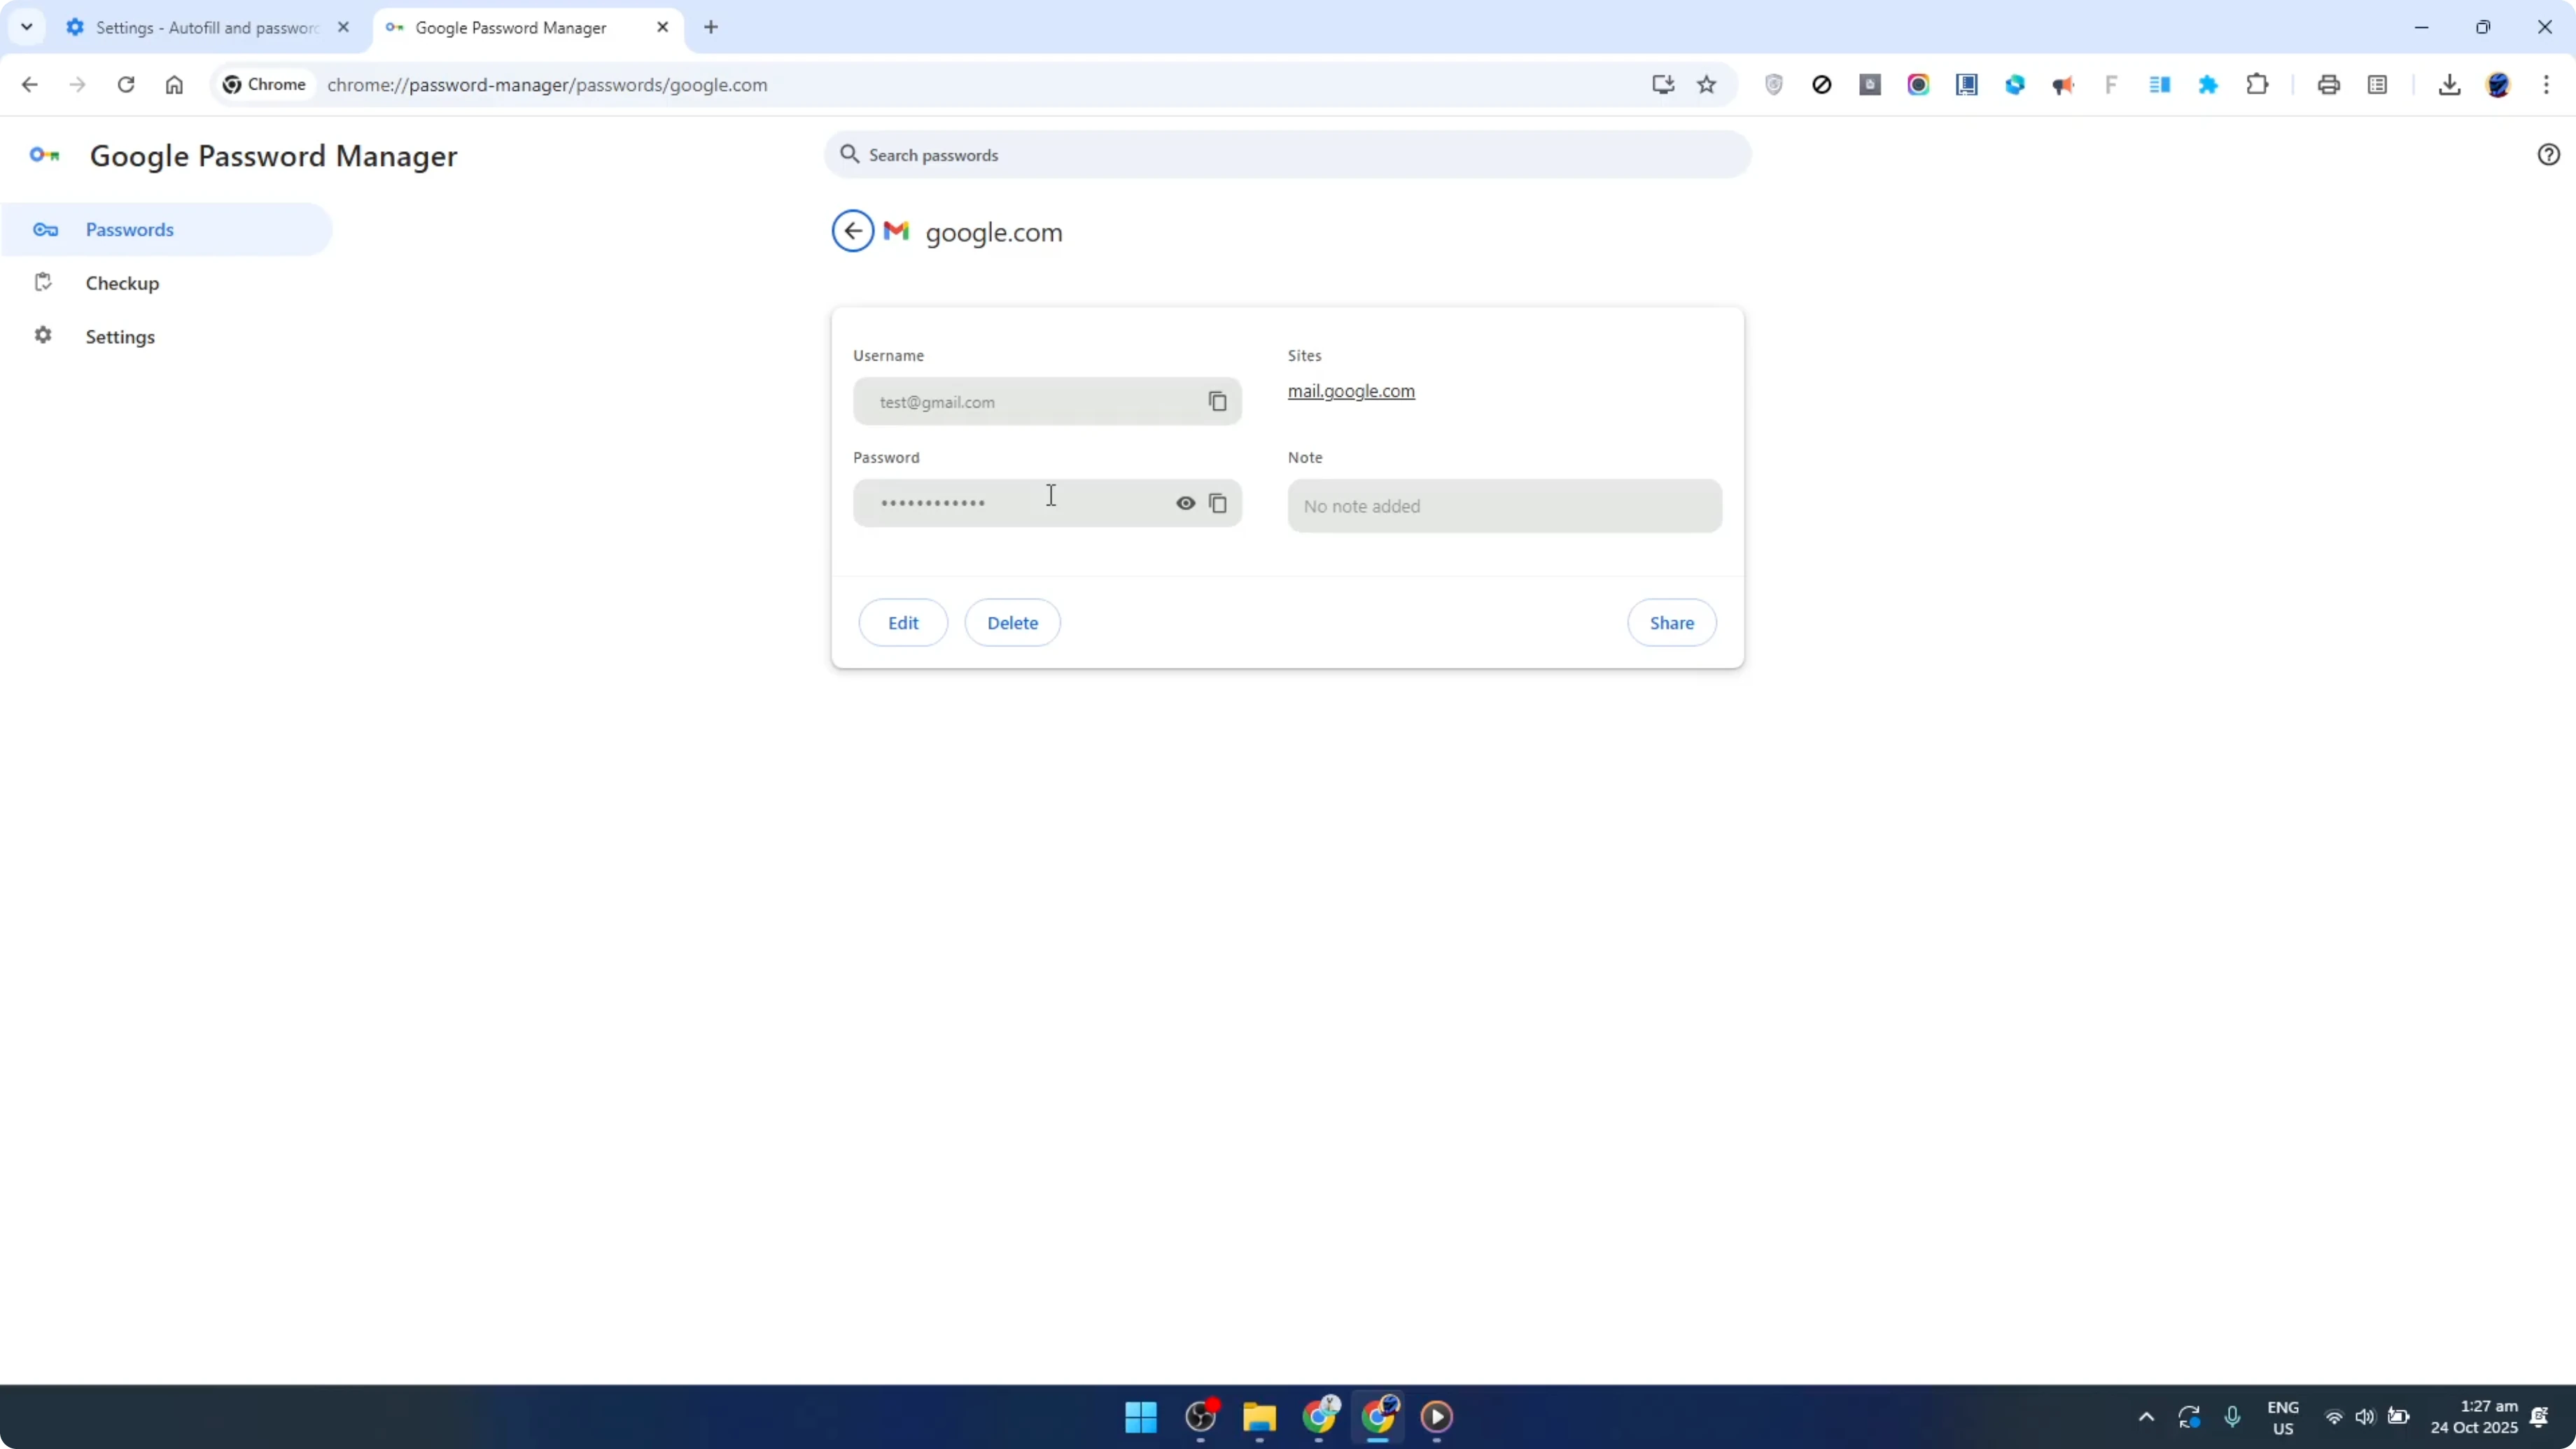Click the browser Back arrow
2576x1449 pixels.
pyautogui.click(x=29, y=85)
